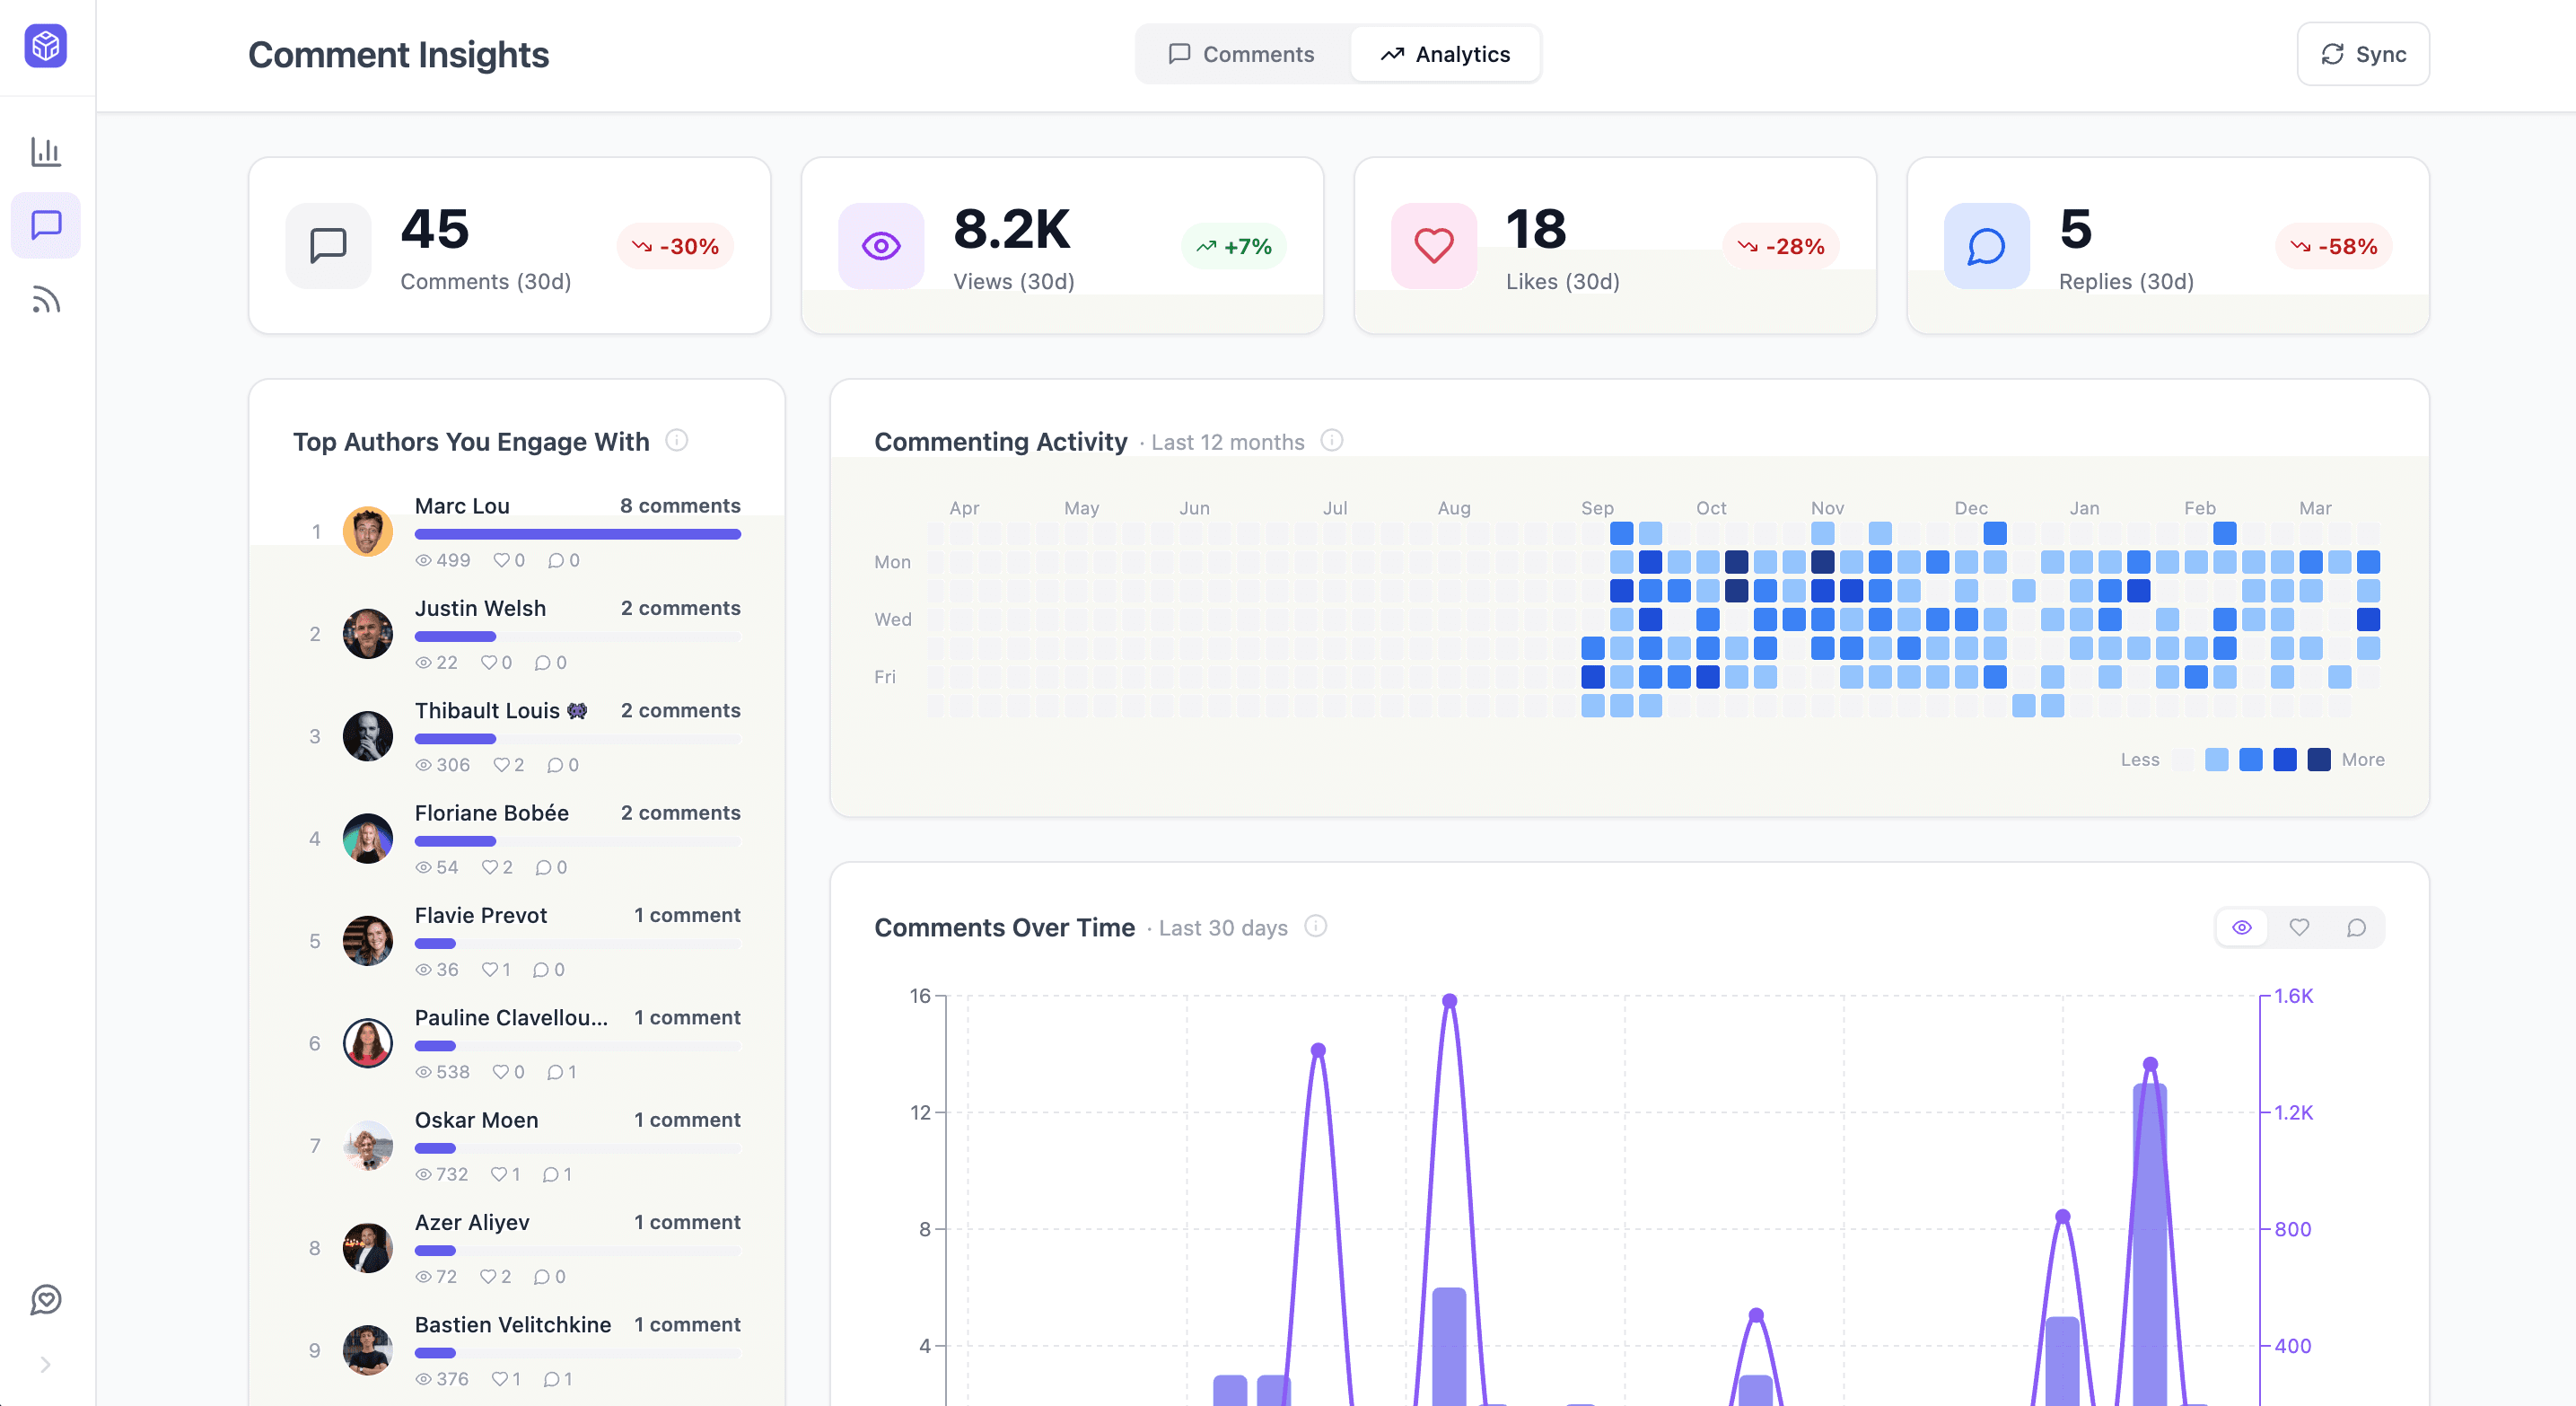The image size is (2576, 1406).
Task: Switch to the Comments tab
Action: [x=1241, y=54]
